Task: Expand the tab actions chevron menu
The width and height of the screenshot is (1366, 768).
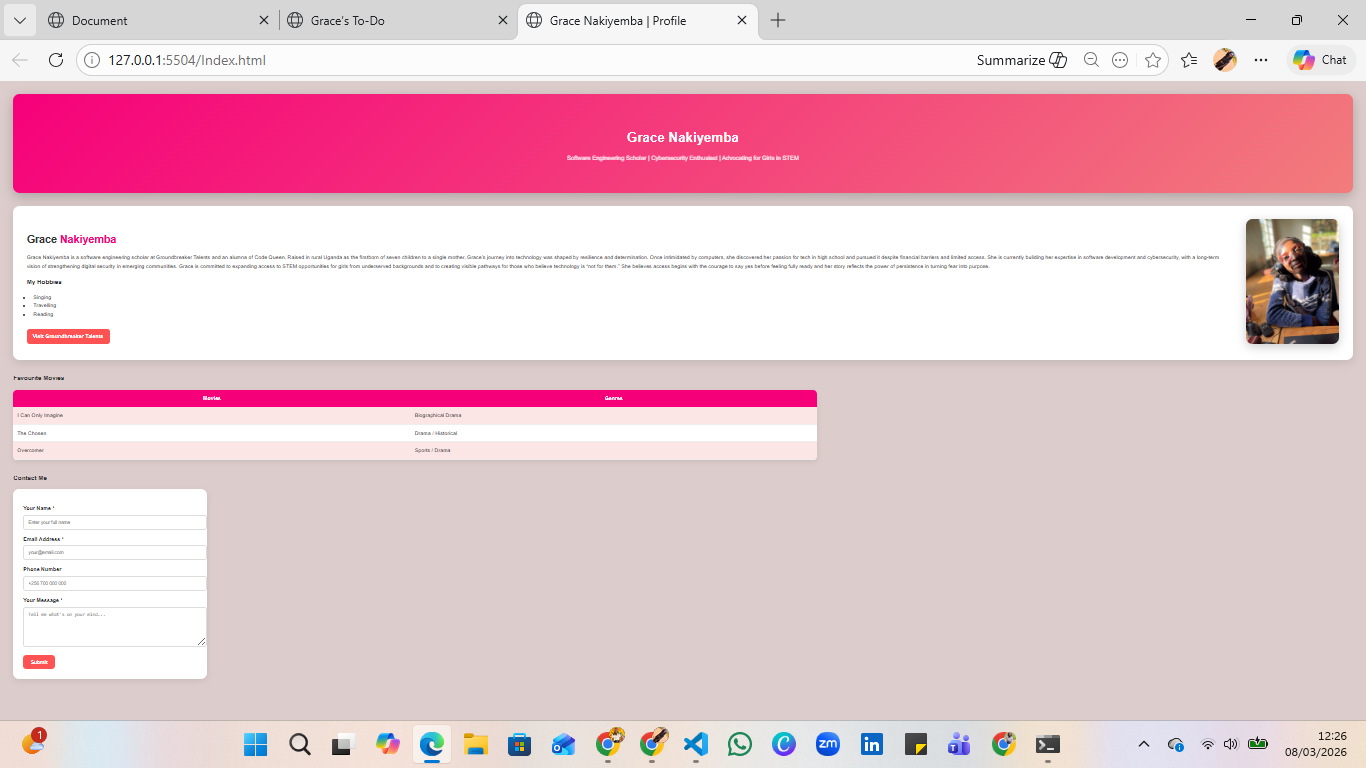Action: pos(20,20)
